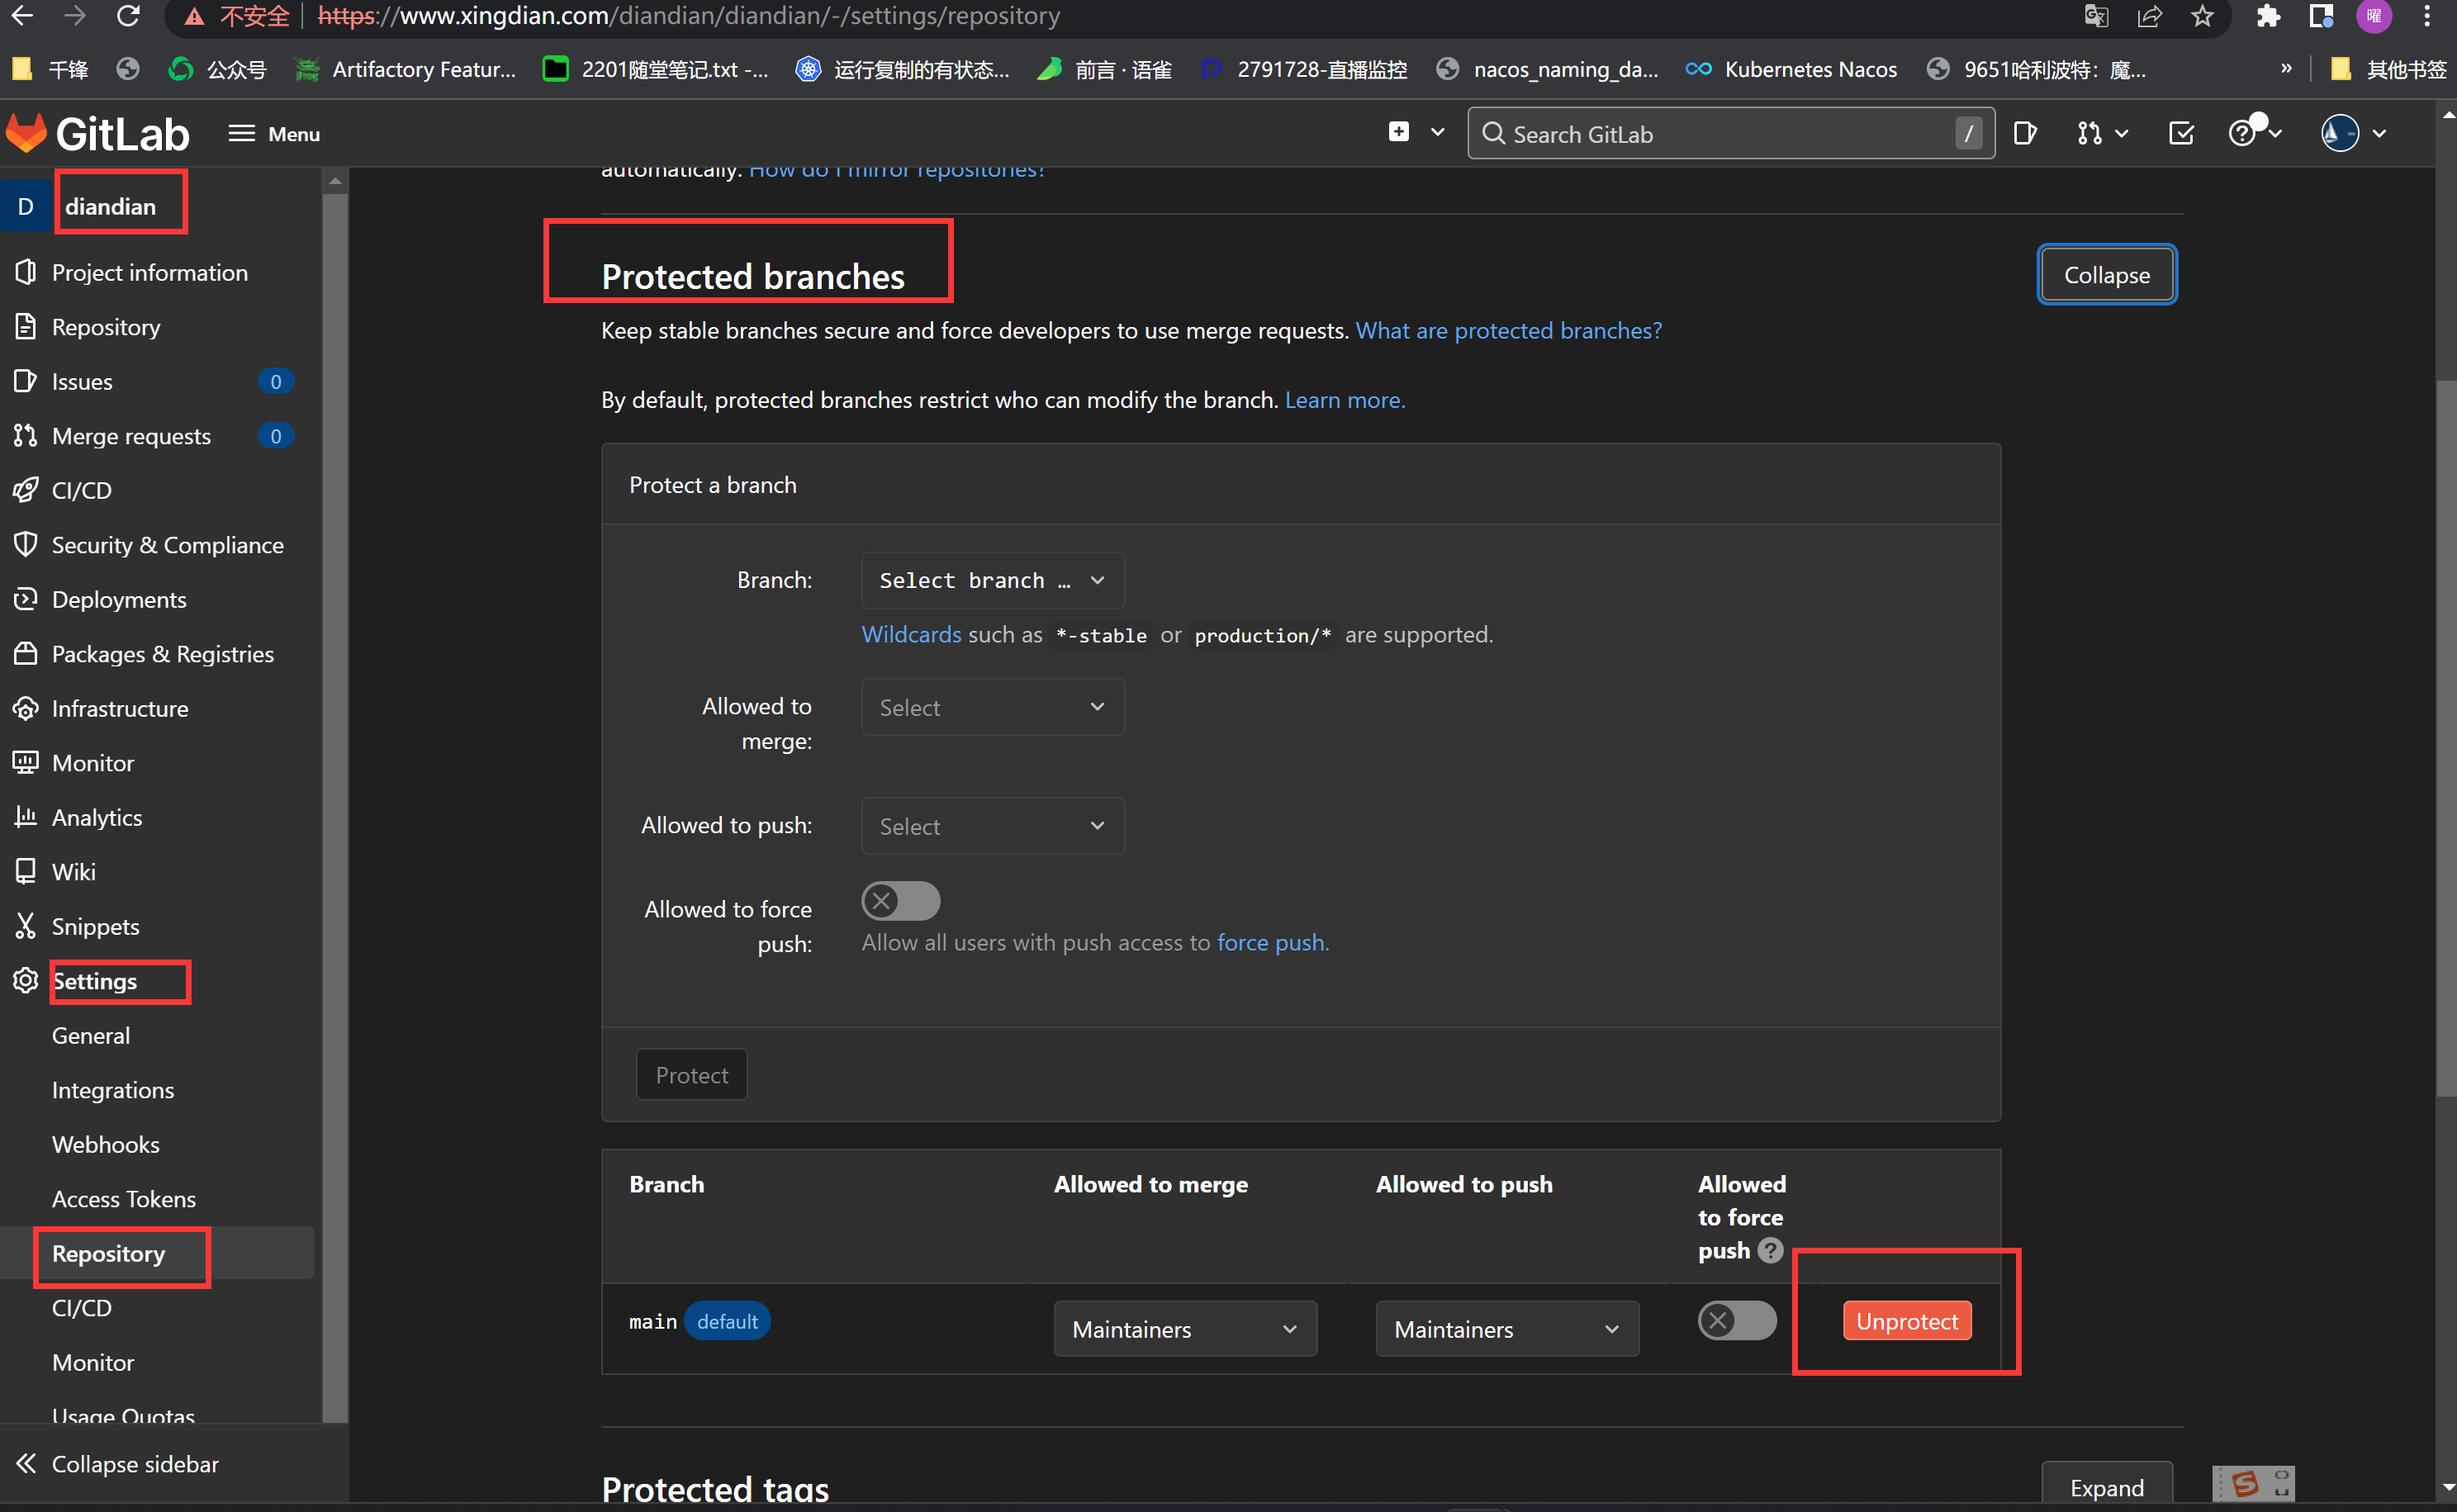Reload the browser page
Image resolution: width=2457 pixels, height=1512 pixels.
[x=127, y=16]
